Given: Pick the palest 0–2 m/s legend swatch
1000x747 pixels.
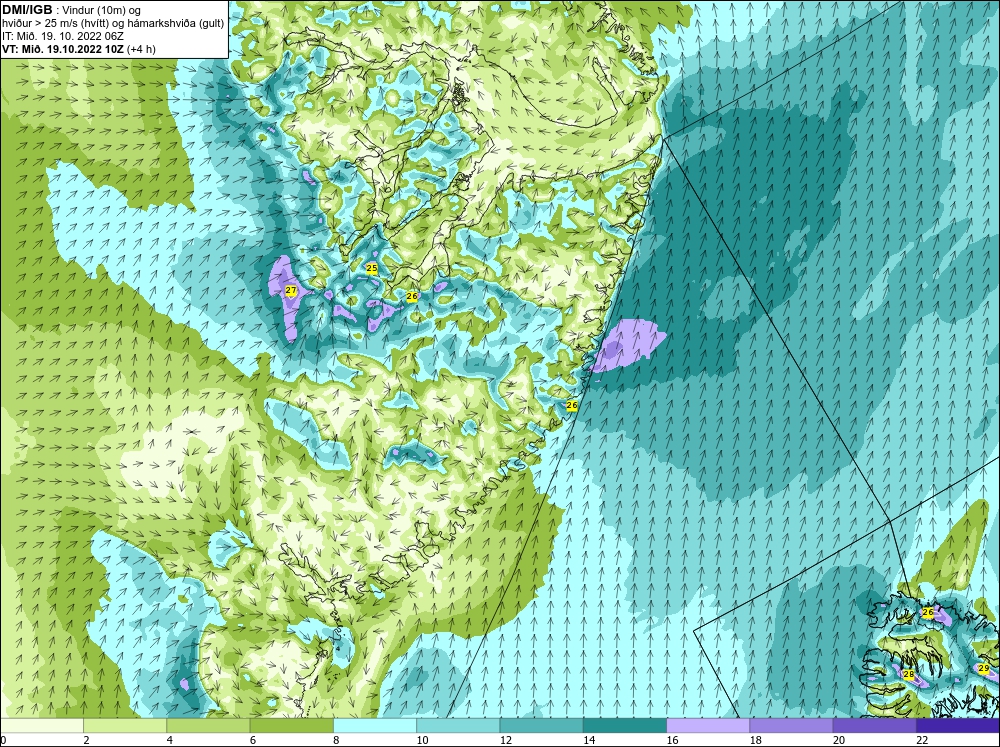Looking at the screenshot, I should click(x=42, y=725).
